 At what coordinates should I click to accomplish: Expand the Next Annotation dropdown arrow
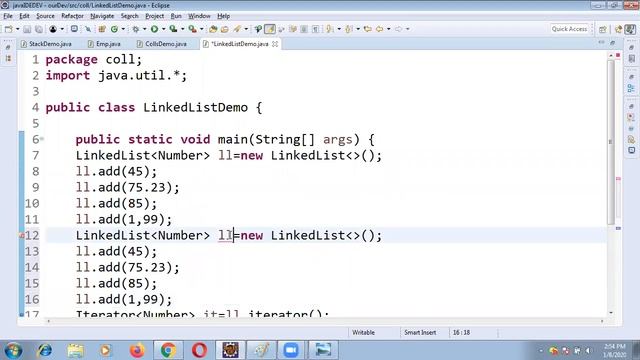(x=339, y=29)
